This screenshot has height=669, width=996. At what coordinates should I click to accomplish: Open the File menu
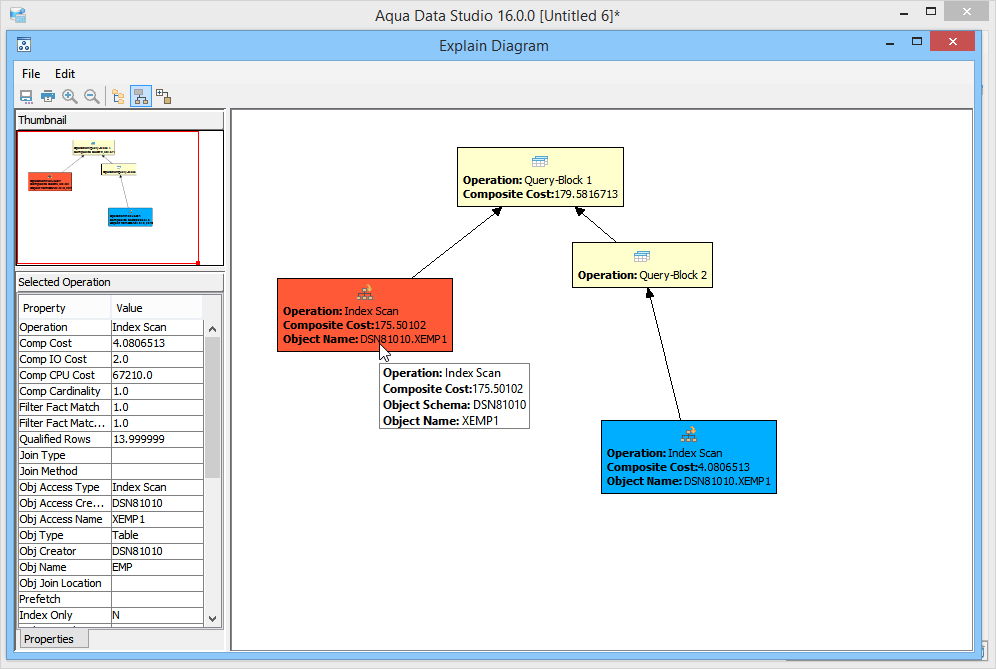pyautogui.click(x=31, y=74)
